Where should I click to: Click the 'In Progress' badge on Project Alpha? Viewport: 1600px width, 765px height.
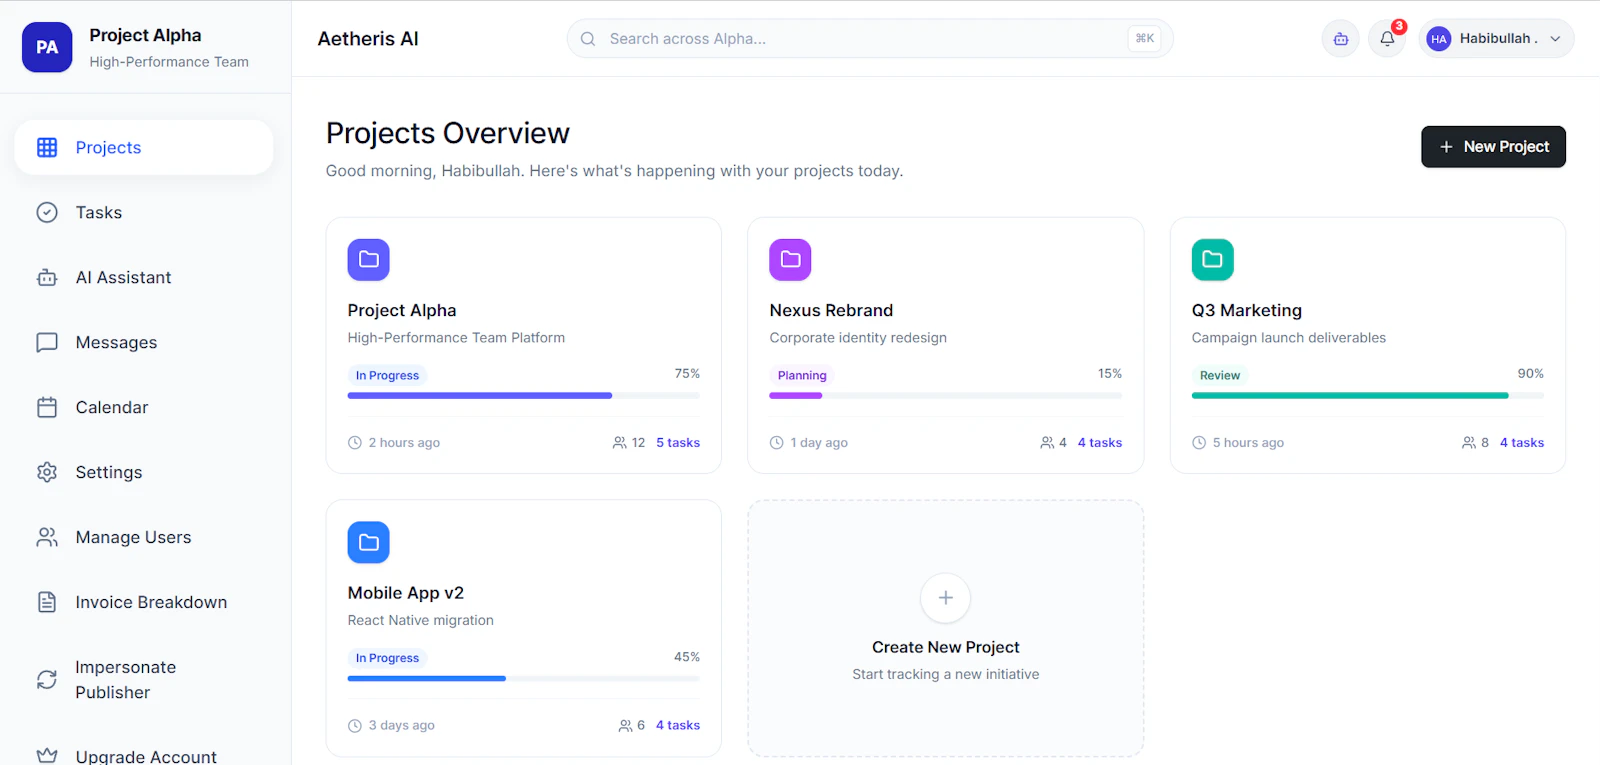[x=388, y=376]
